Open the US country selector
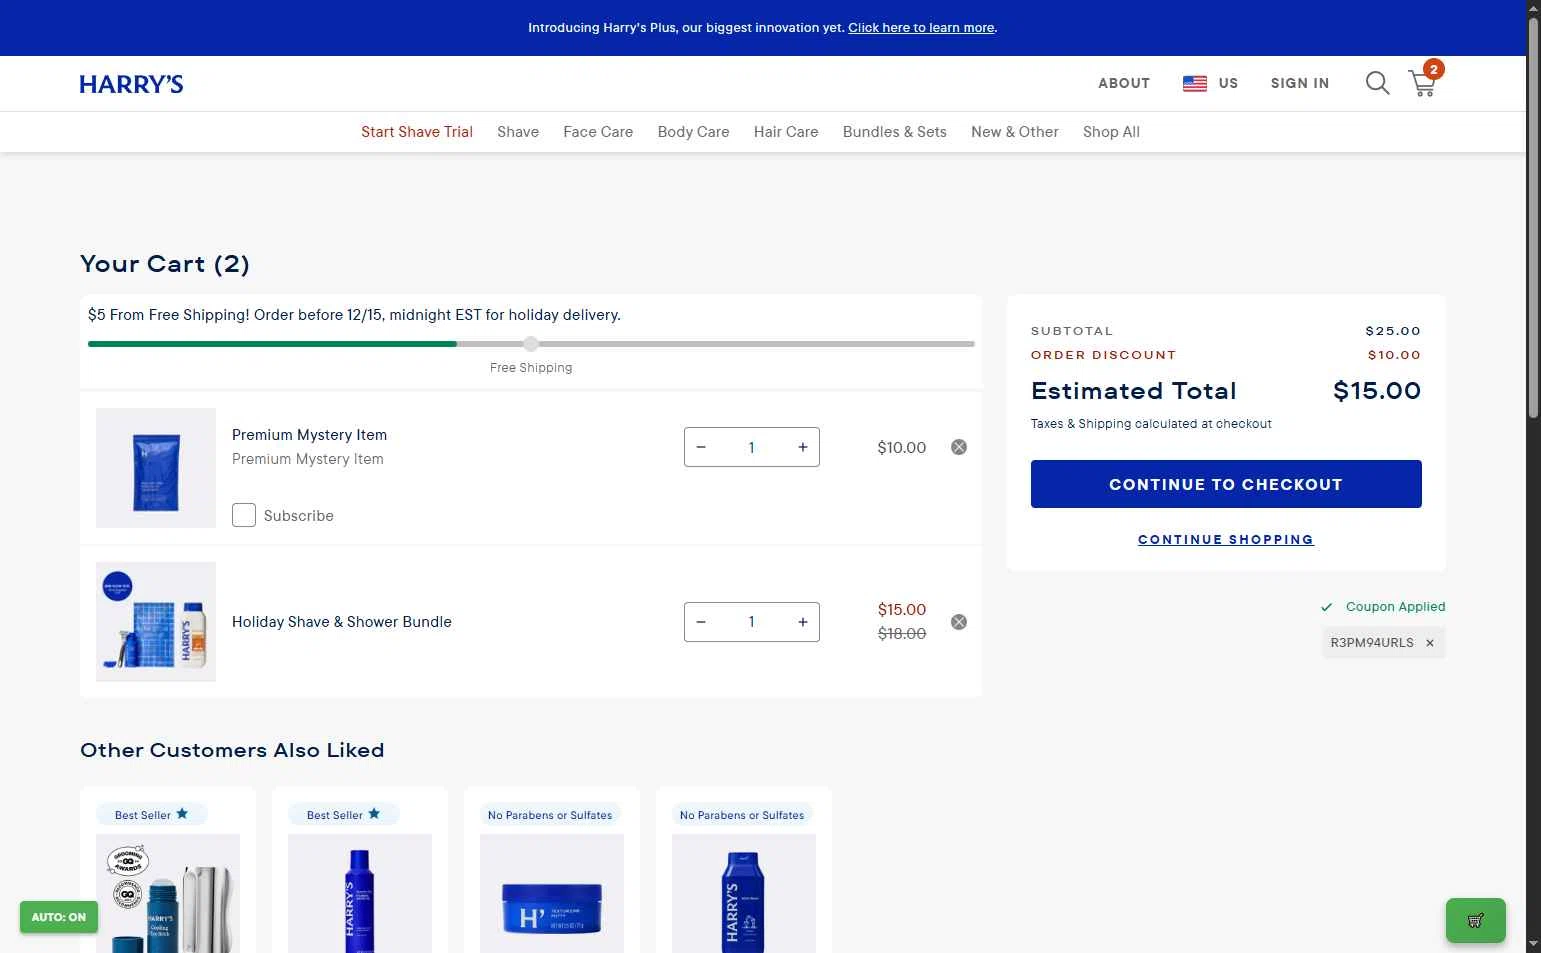 [1211, 83]
